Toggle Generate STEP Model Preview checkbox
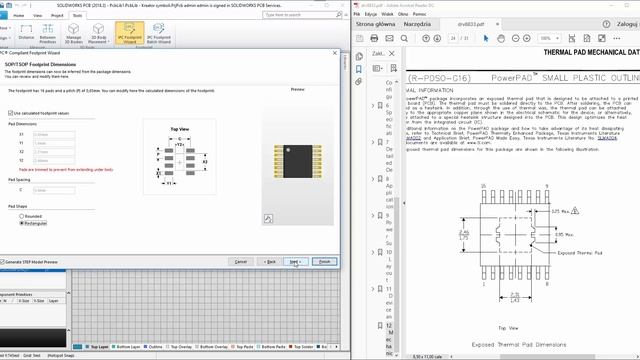Viewport: 640px width, 360px height. tap(2, 262)
